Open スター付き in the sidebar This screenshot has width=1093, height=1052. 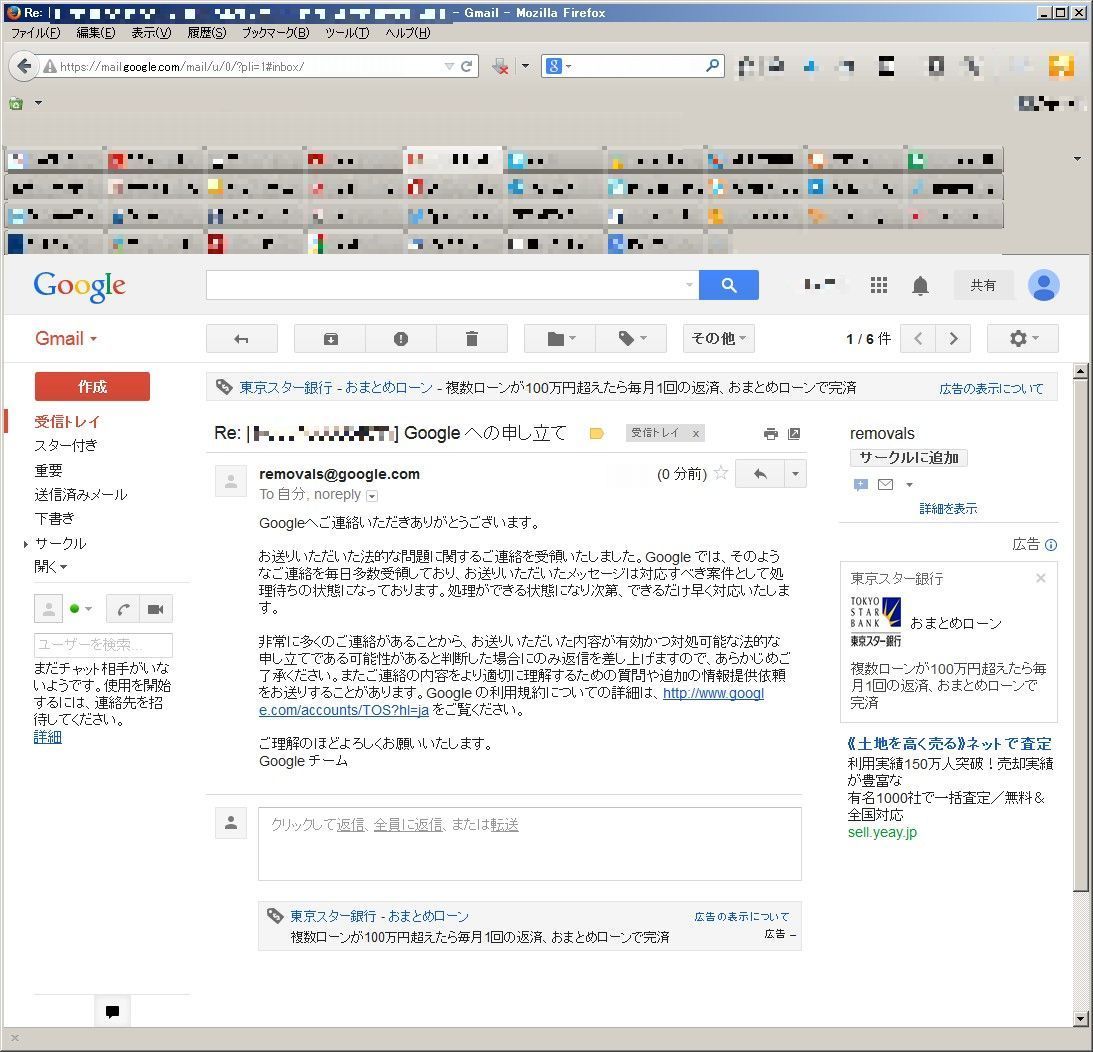pyautogui.click(x=66, y=445)
